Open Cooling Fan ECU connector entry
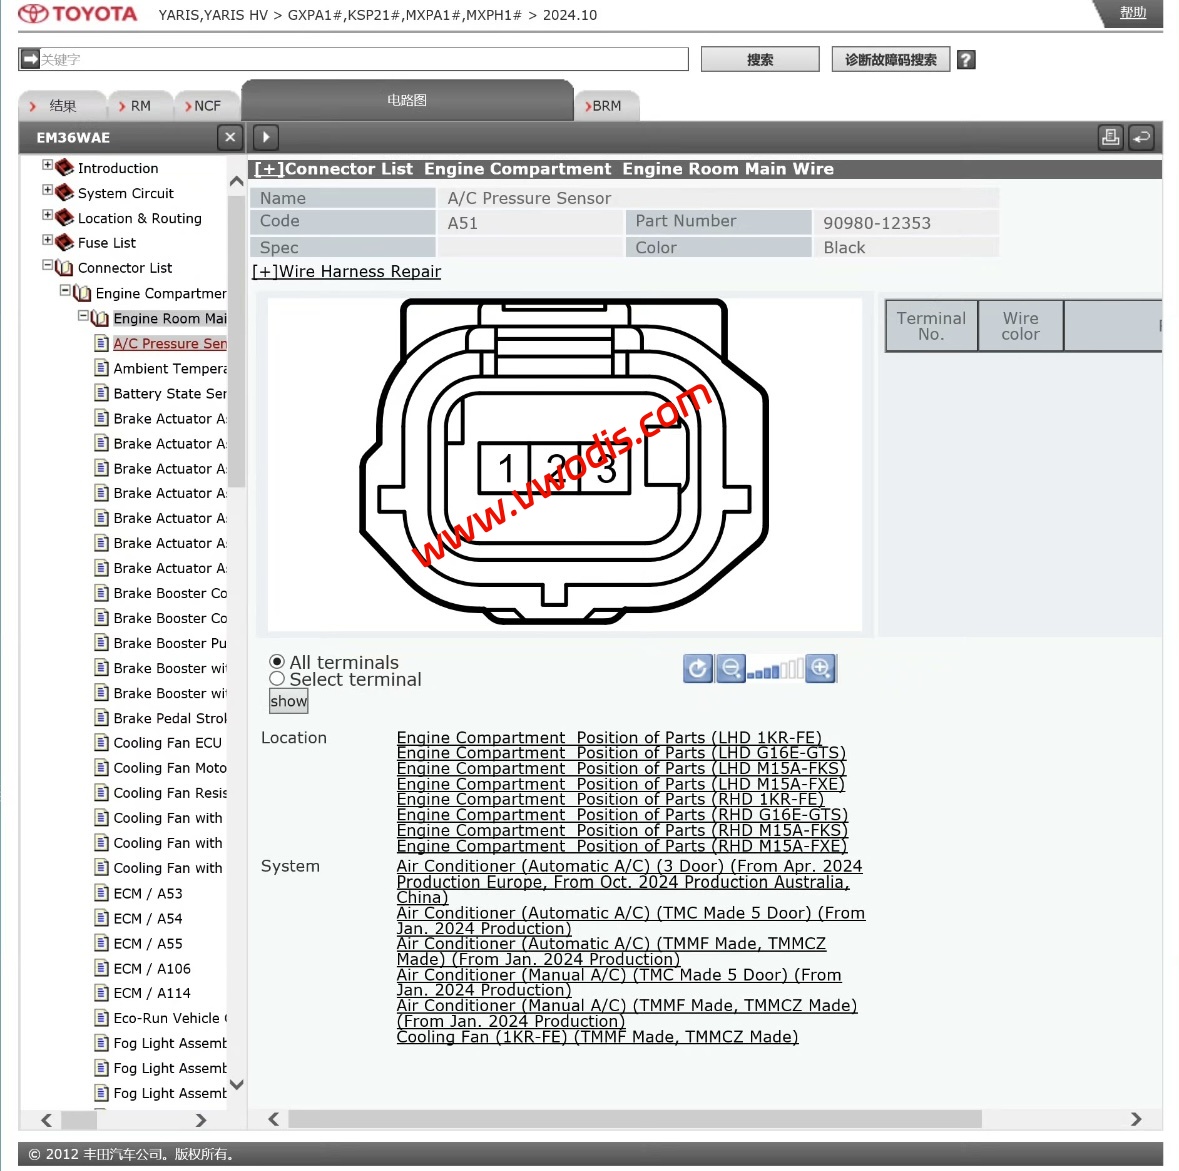1179x1171 pixels. pos(167,743)
